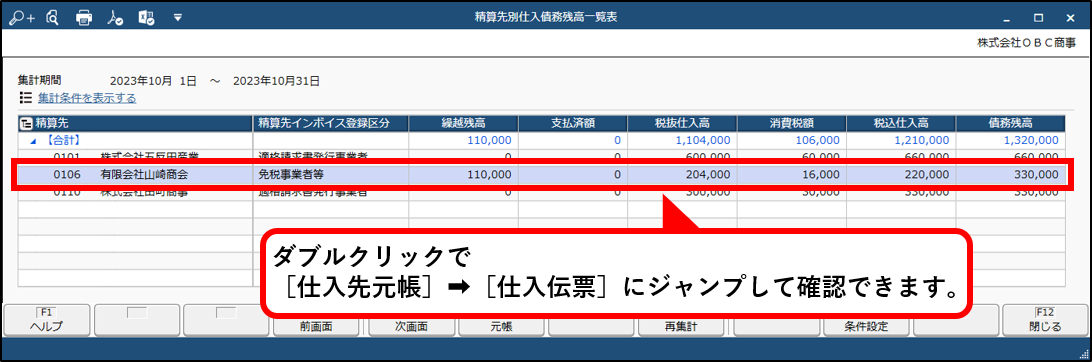Click the total 繰越残高 110,000 cell
The height and width of the screenshot is (362, 1092).
coord(464,140)
